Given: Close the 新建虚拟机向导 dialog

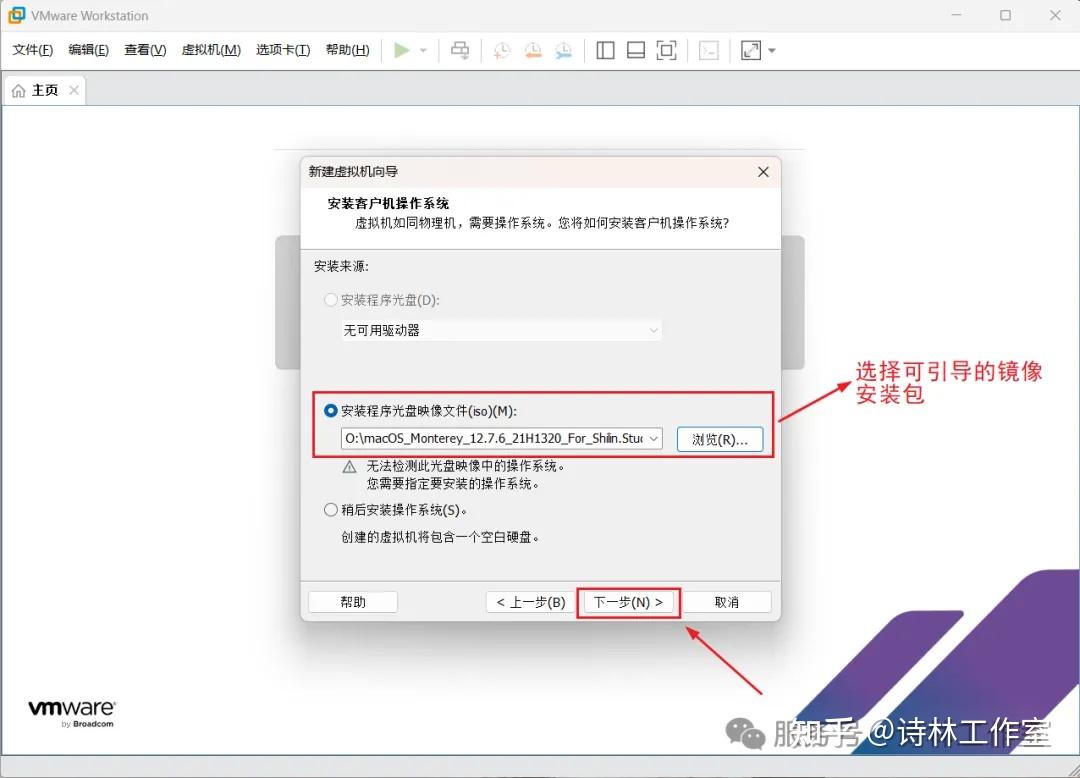Looking at the screenshot, I should [763, 171].
